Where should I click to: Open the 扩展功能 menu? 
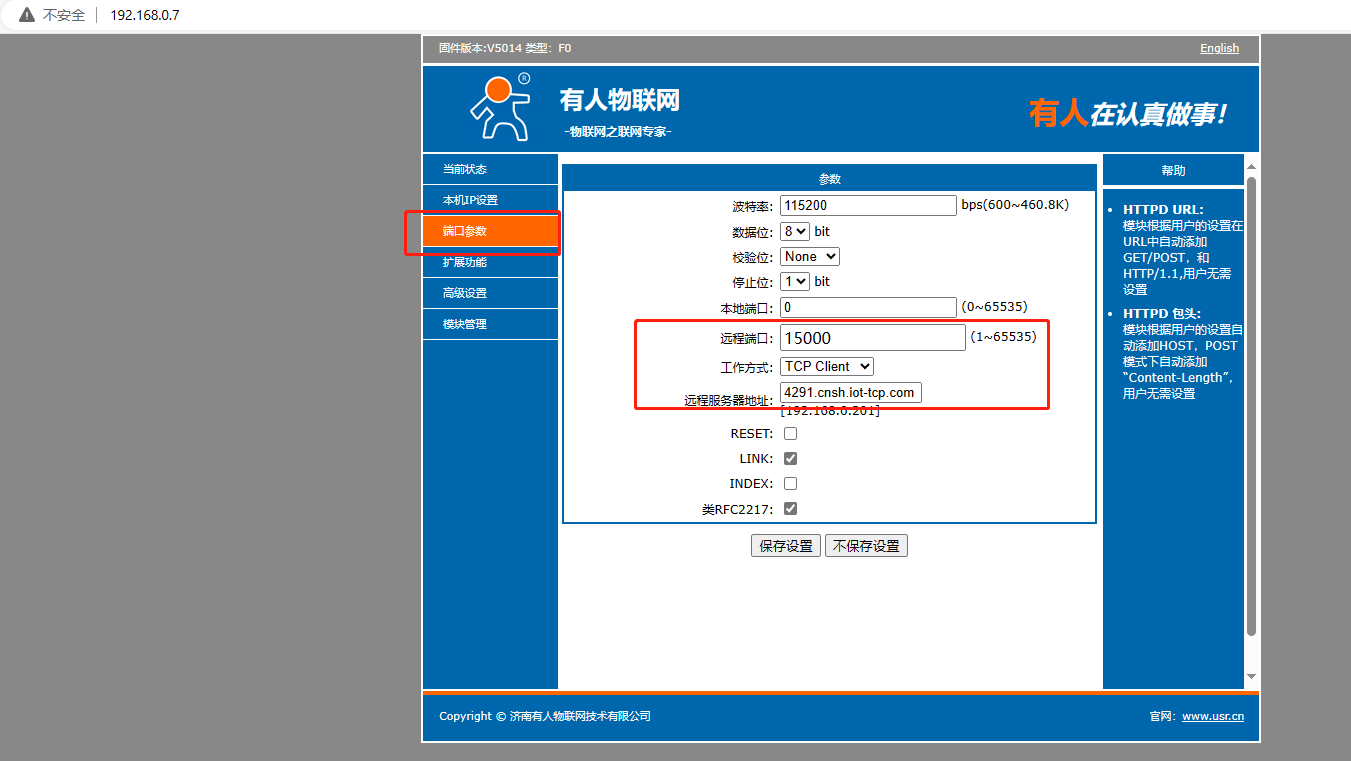(490, 262)
